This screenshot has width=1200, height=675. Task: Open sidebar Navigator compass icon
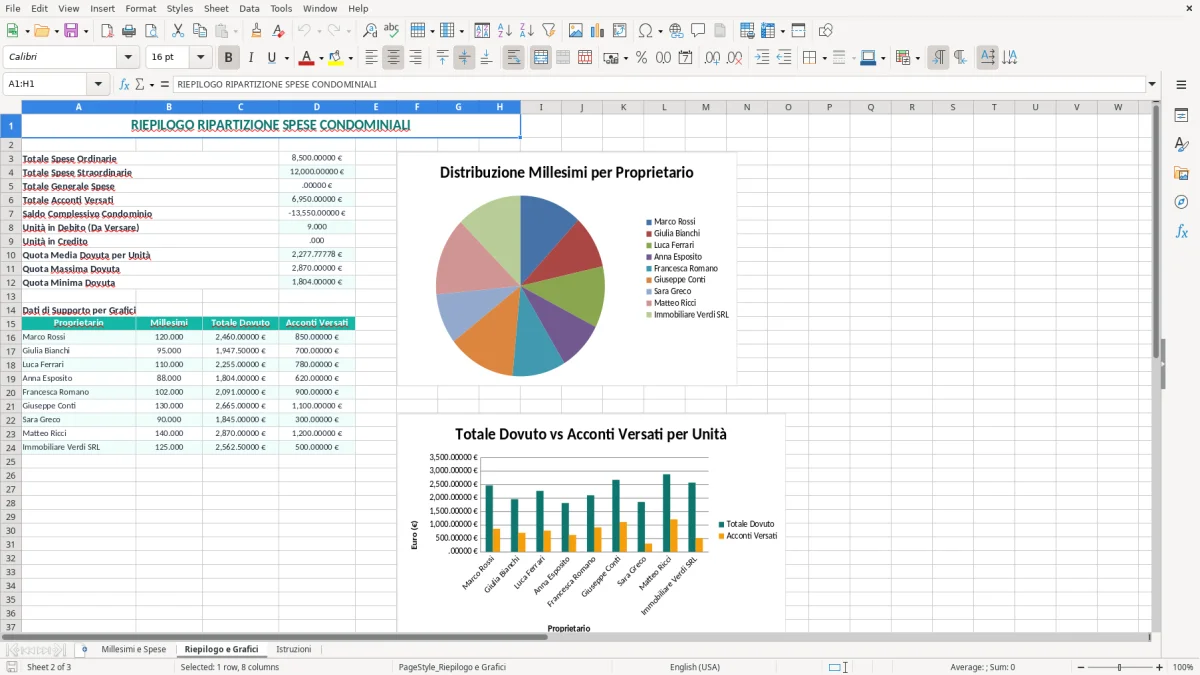coord(1181,203)
